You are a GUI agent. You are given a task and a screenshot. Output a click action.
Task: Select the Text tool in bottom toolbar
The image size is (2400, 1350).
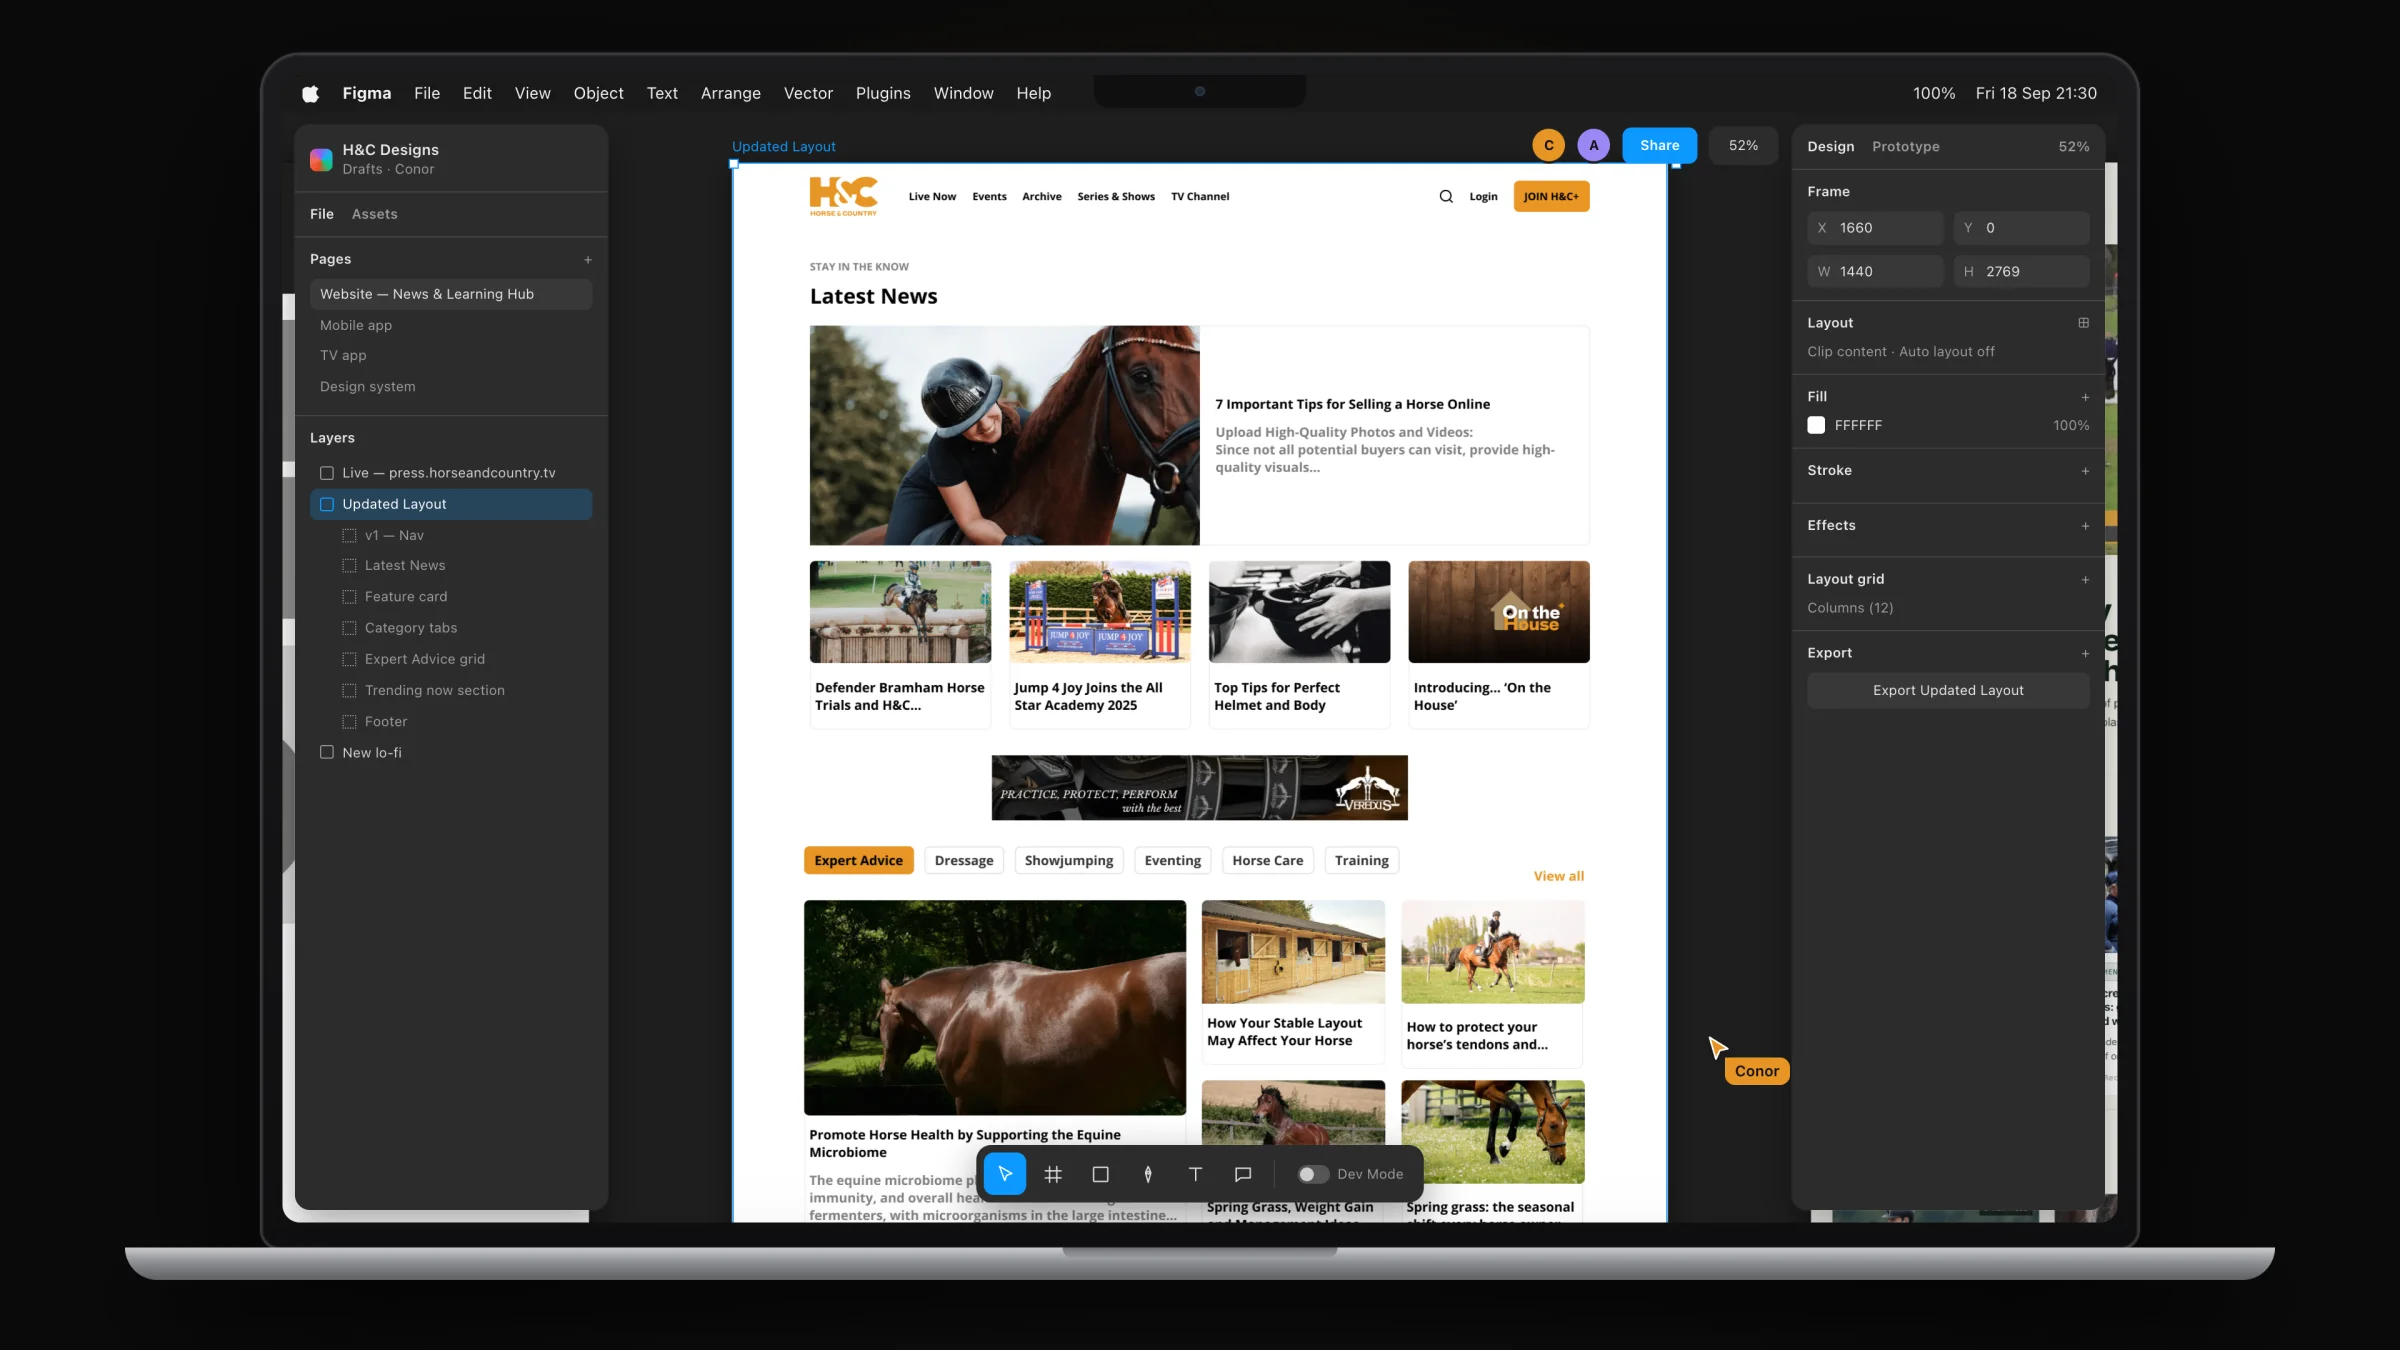coord(1195,1174)
